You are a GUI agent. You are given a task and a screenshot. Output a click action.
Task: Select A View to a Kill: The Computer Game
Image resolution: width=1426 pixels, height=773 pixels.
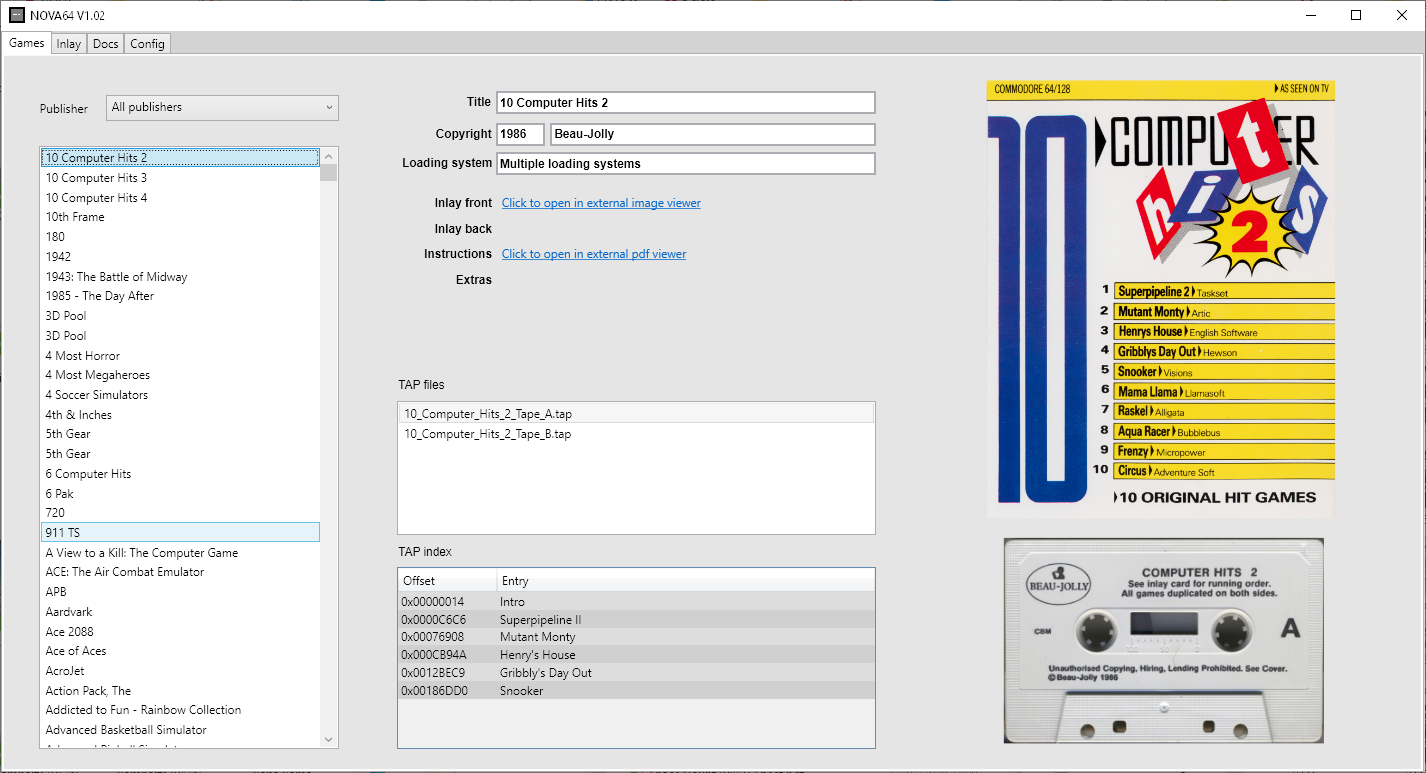[x=180, y=553]
